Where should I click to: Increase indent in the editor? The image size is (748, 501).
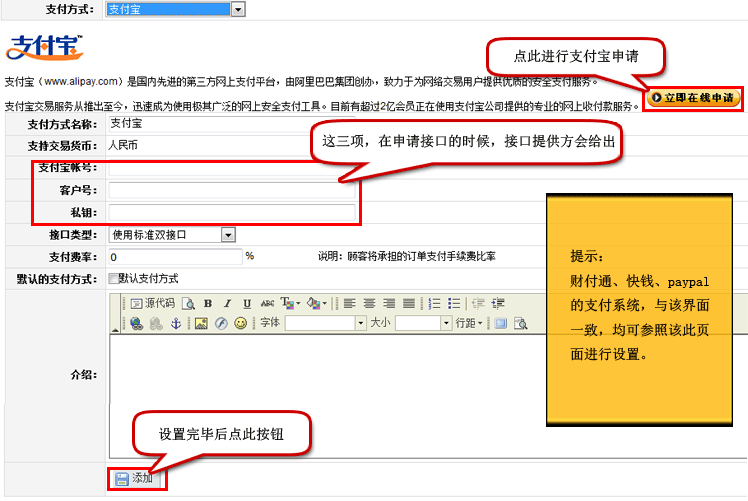point(498,303)
